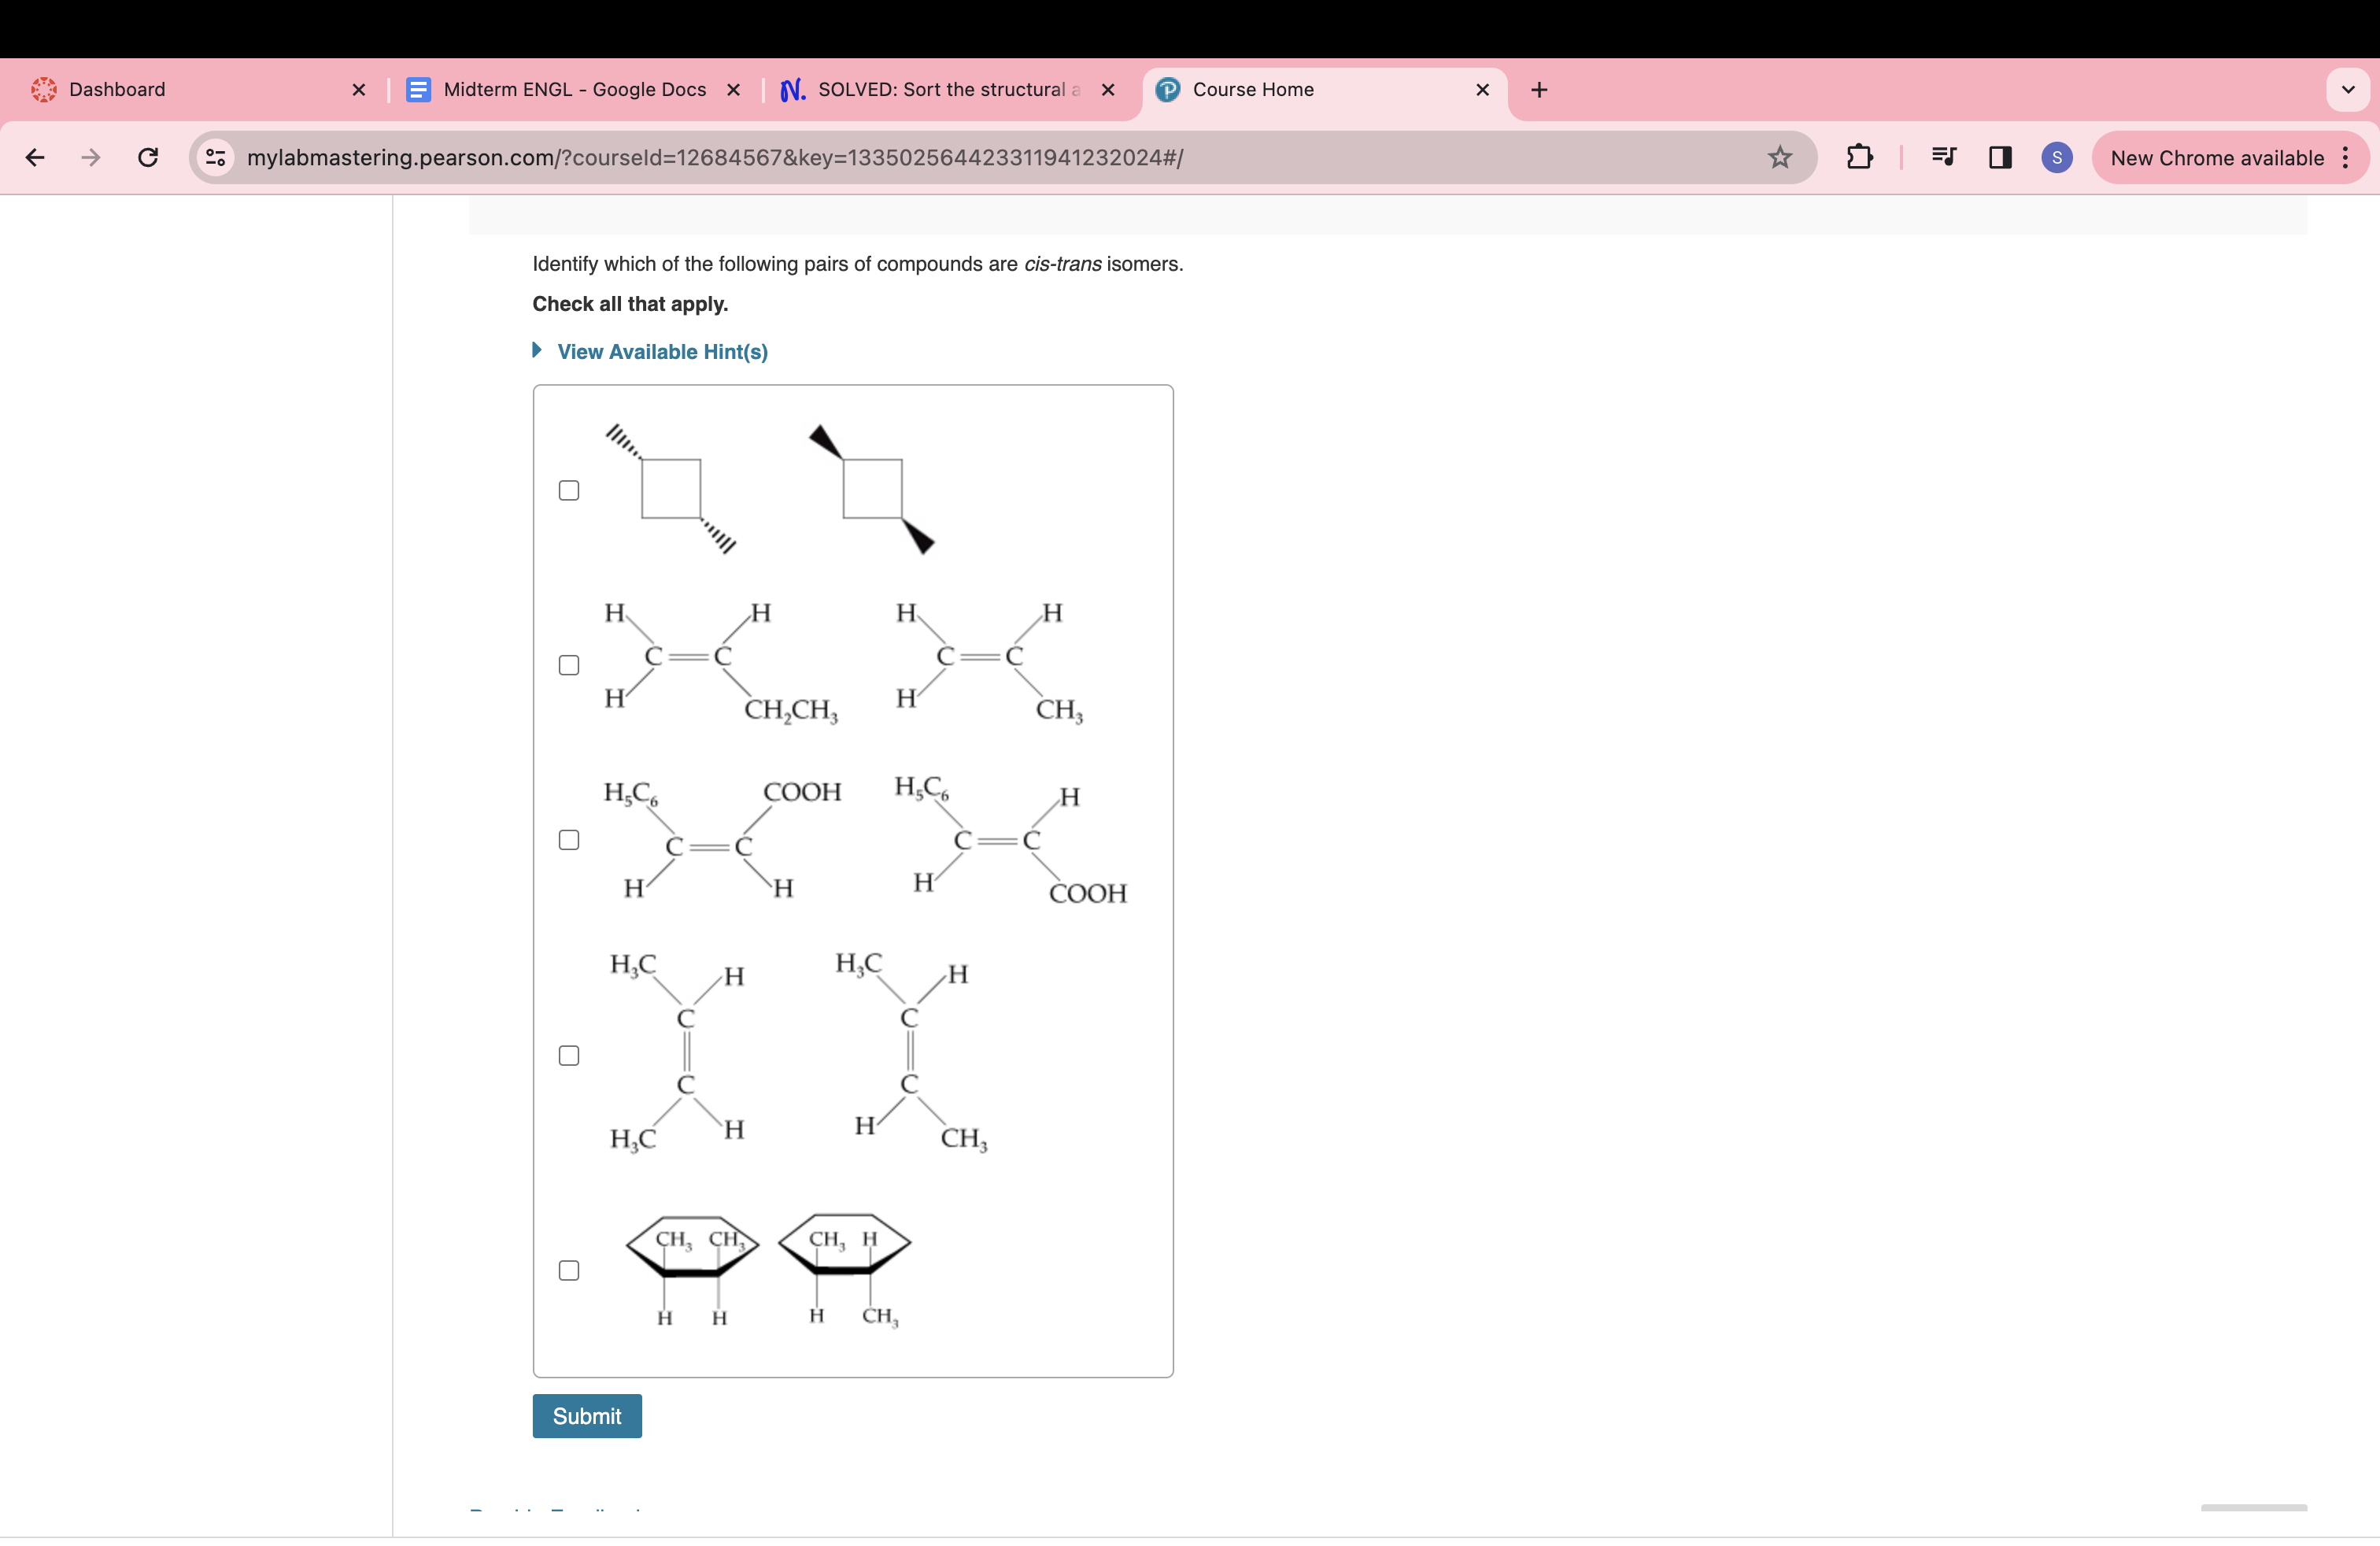Check the cyclohexane CH3 pair checkbox
The image size is (2380, 1546).
(569, 1270)
